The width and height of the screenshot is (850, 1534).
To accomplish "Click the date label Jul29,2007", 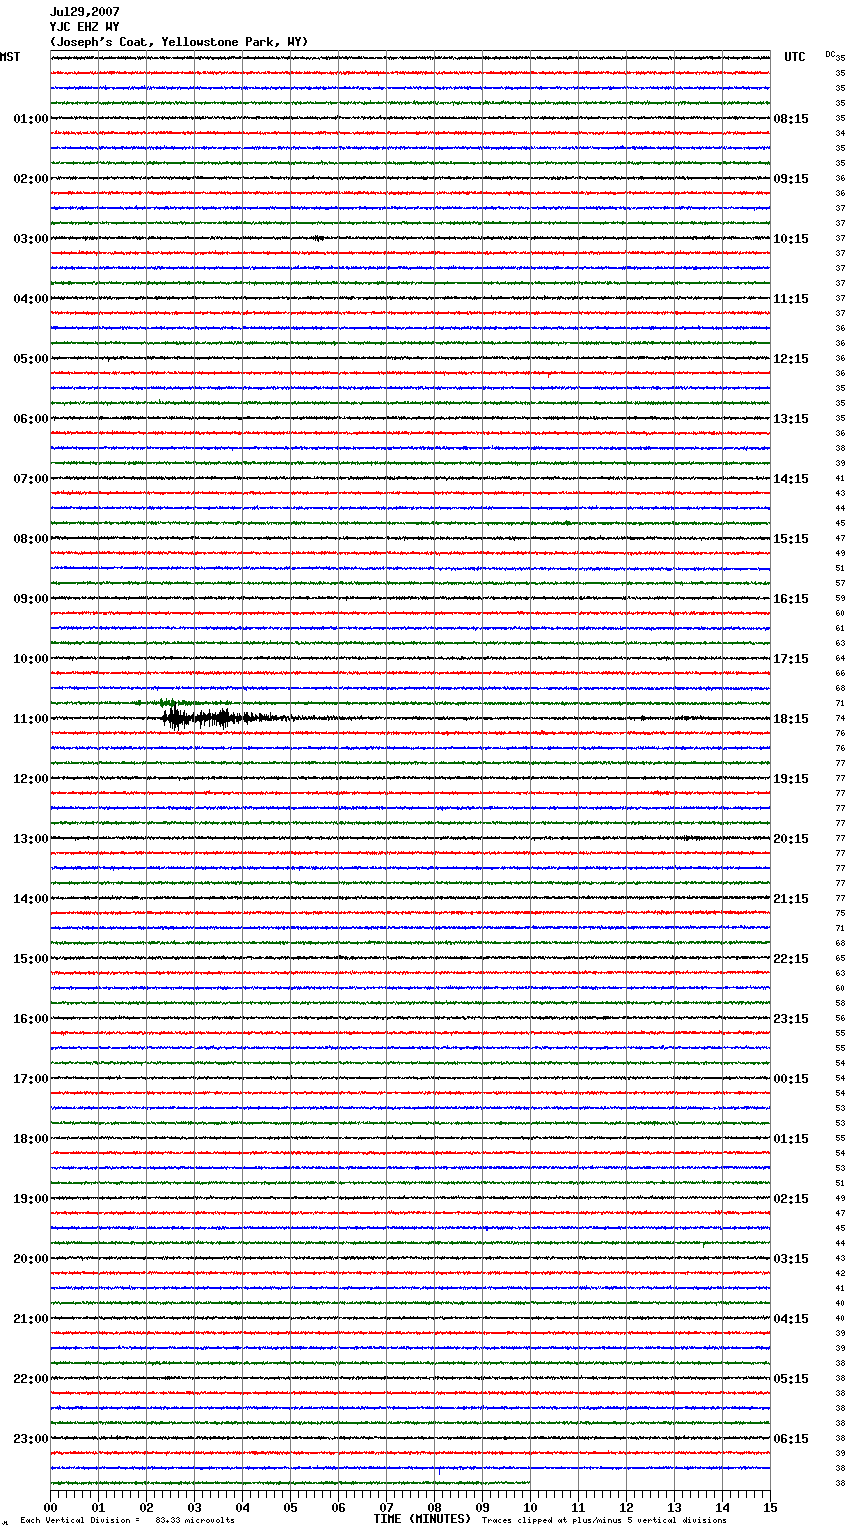I will [x=85, y=12].
